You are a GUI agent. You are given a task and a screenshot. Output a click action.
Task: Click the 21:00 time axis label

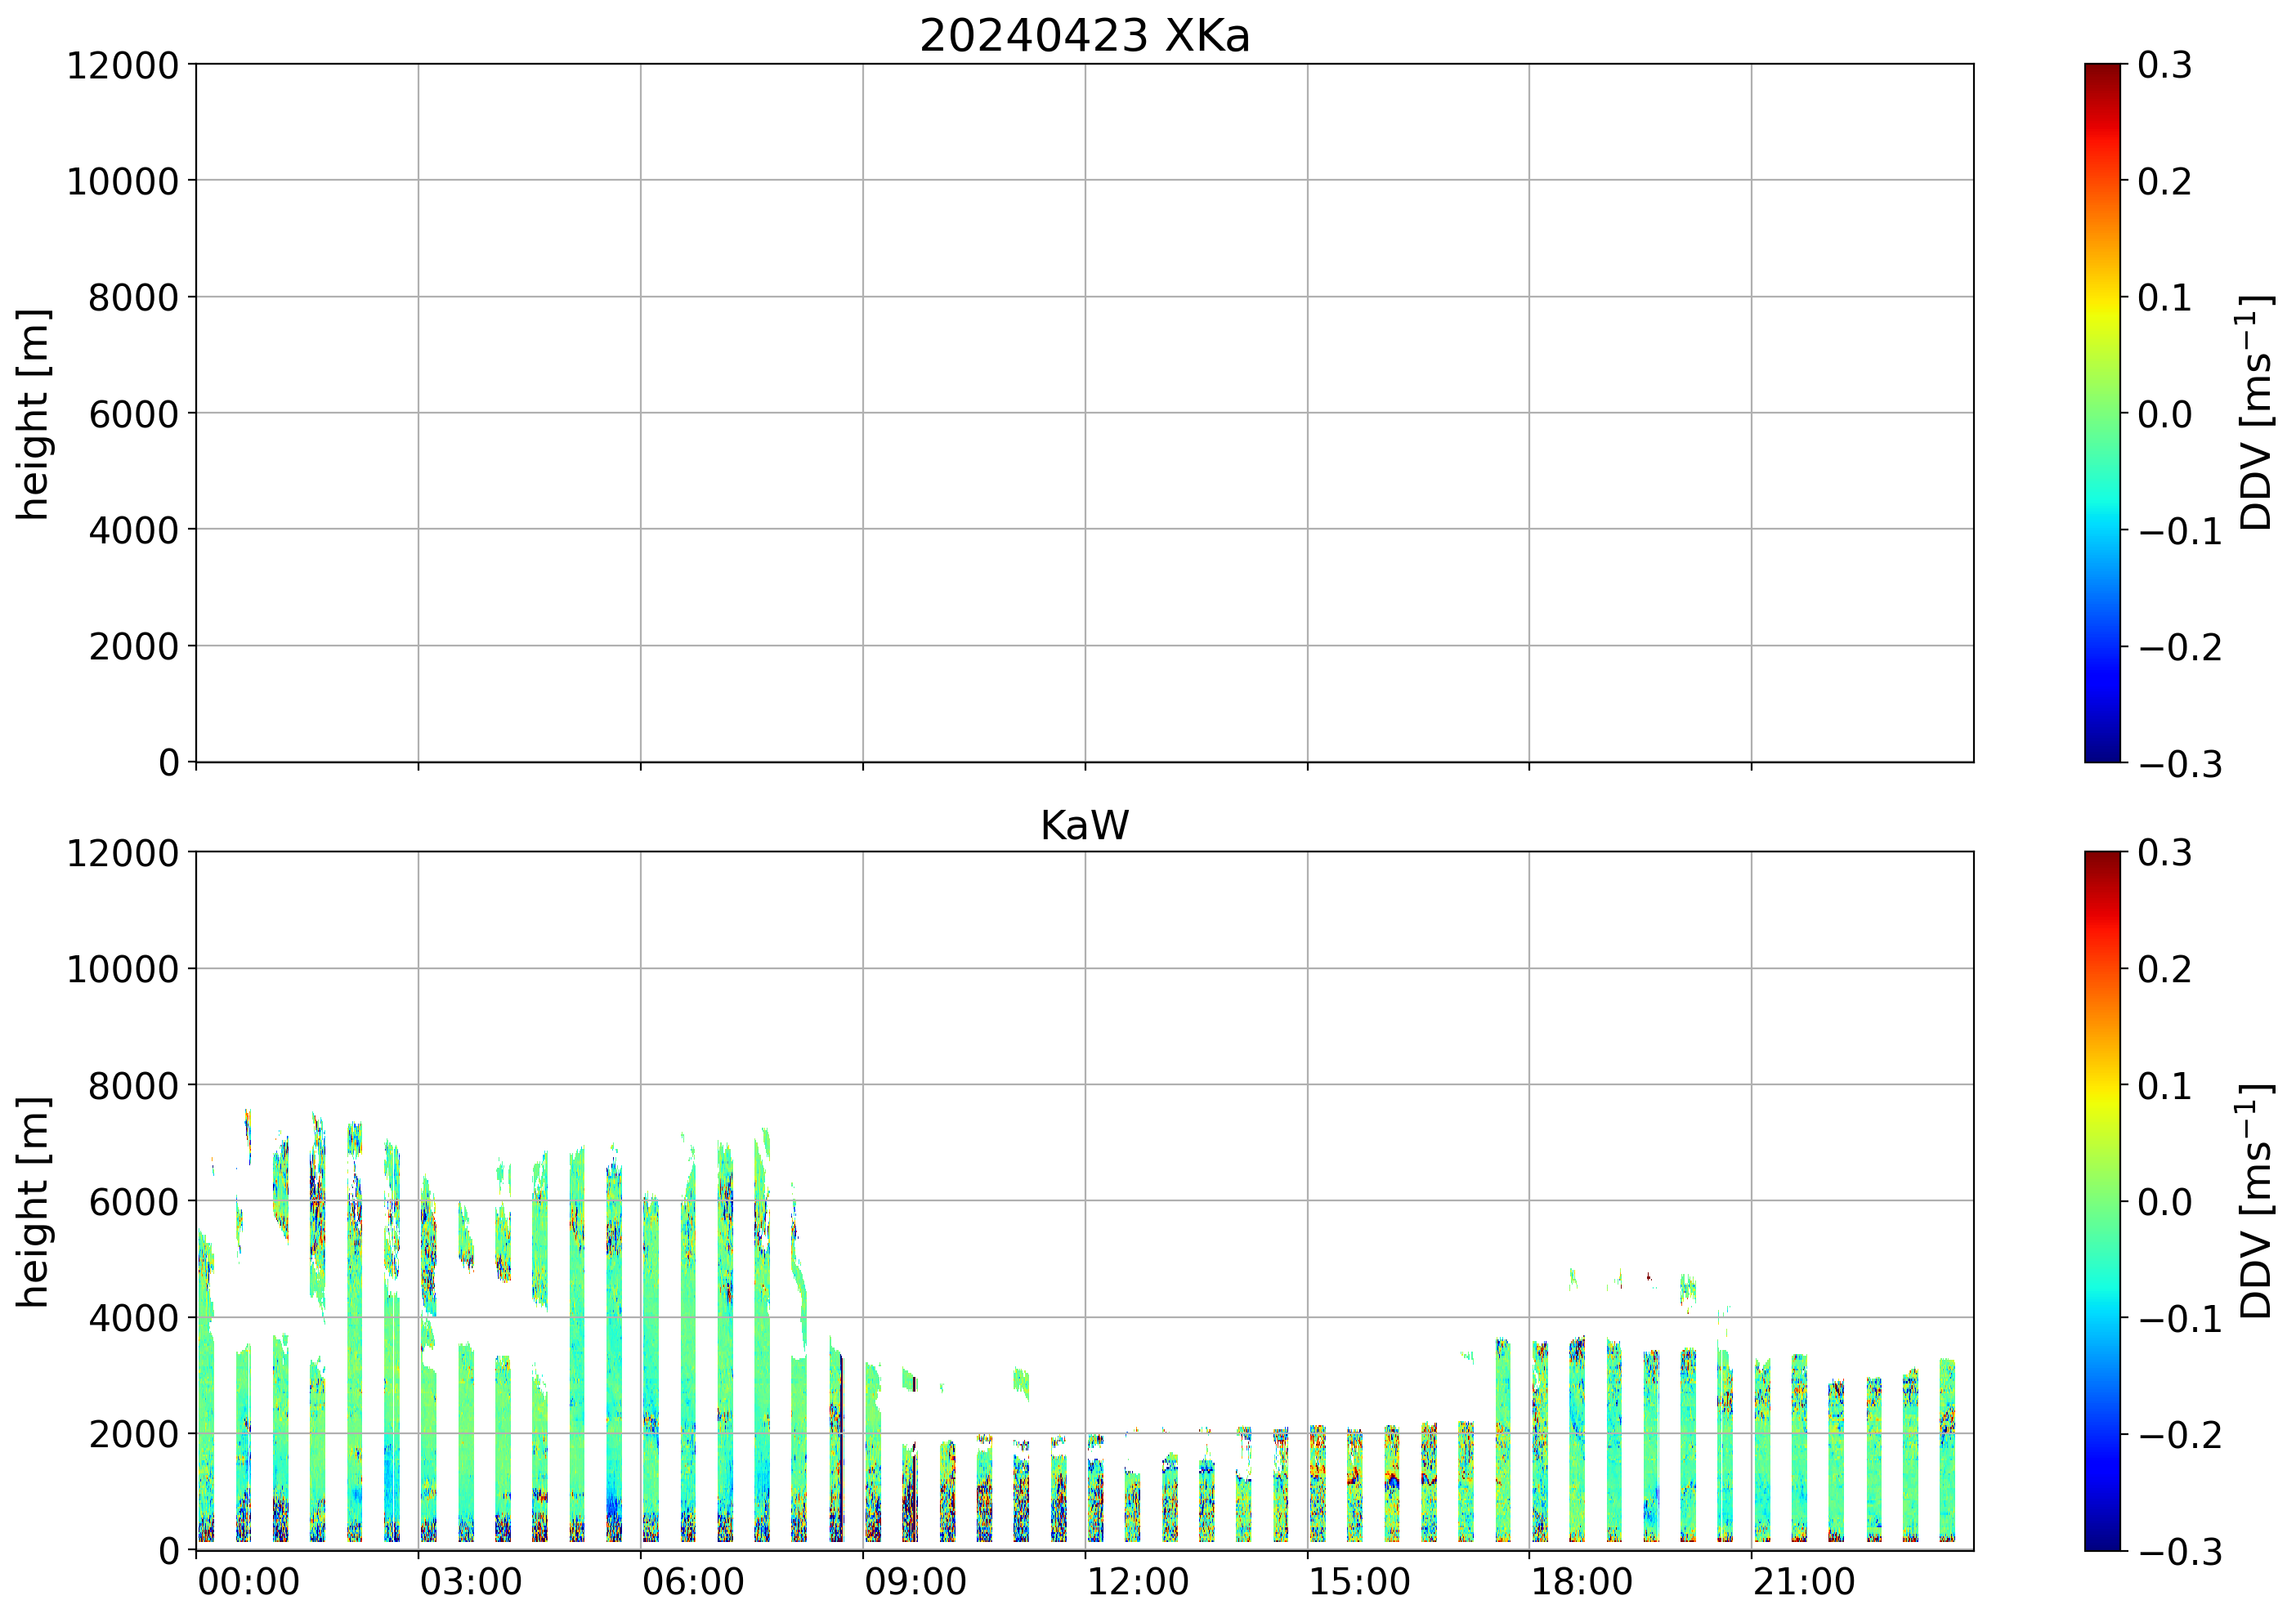pyautogui.click(x=1803, y=1583)
